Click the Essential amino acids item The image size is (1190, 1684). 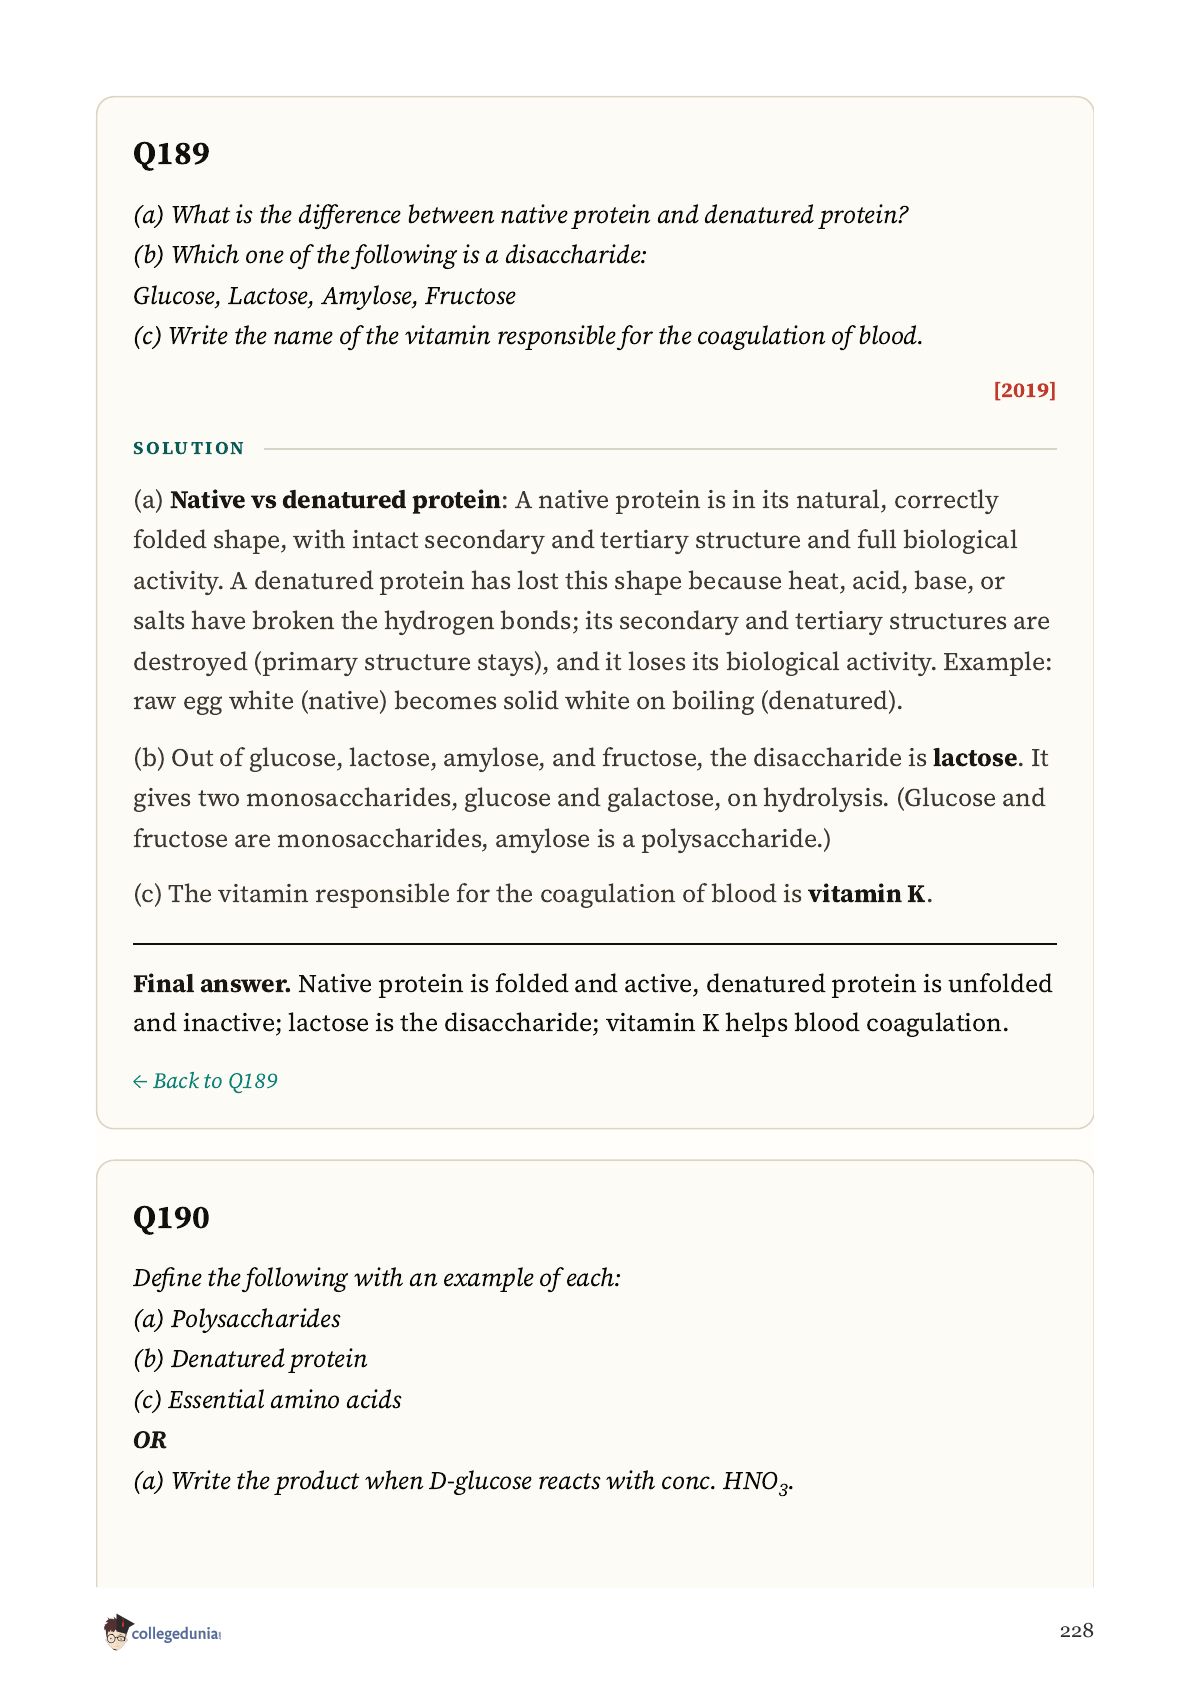click(267, 1400)
